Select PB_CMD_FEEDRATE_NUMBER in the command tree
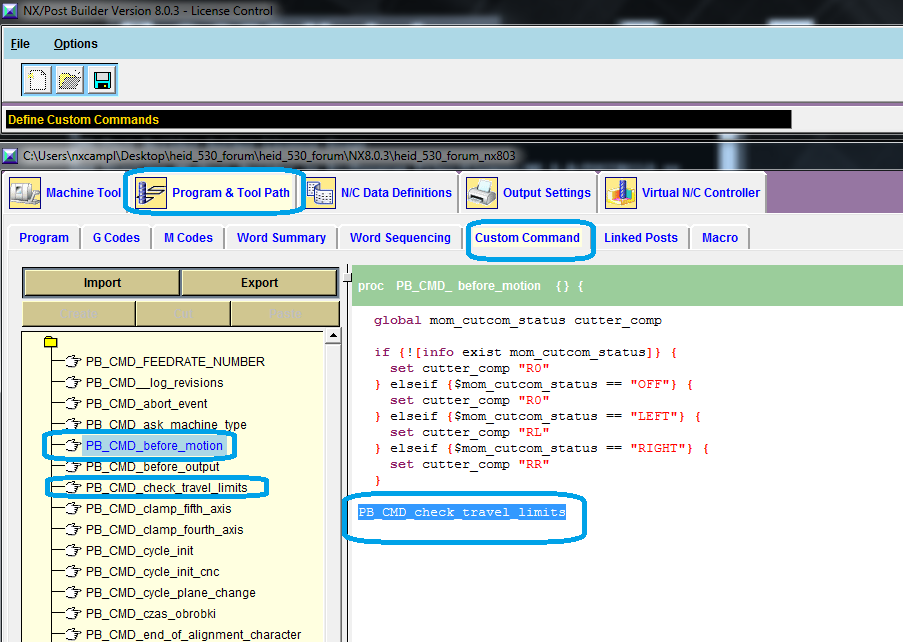 click(x=175, y=362)
